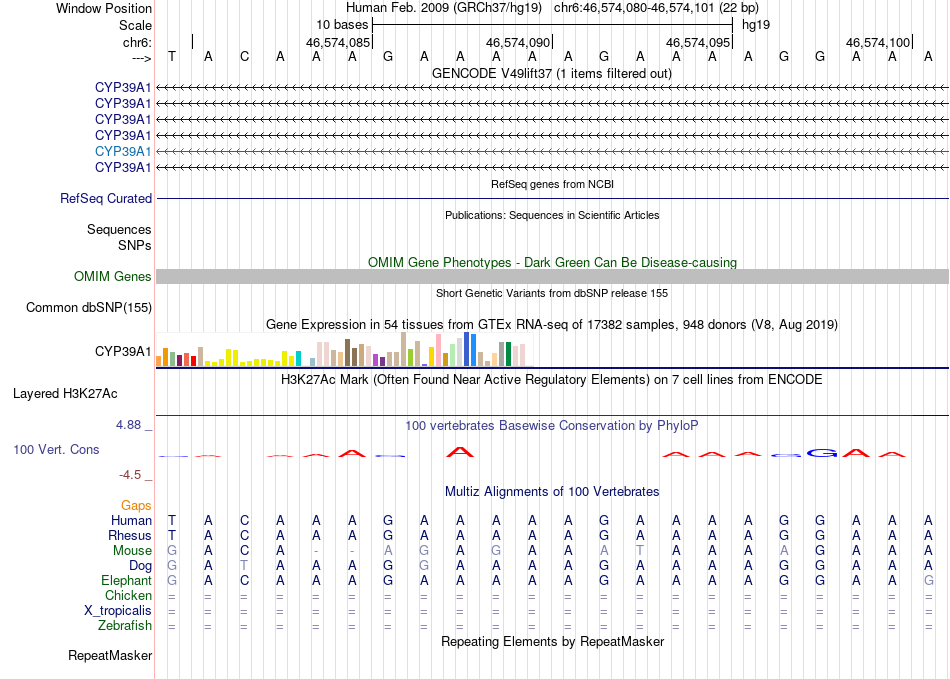The width and height of the screenshot is (950, 679).
Task: Open the H3K27Ac Mark track title
Action: (552, 380)
